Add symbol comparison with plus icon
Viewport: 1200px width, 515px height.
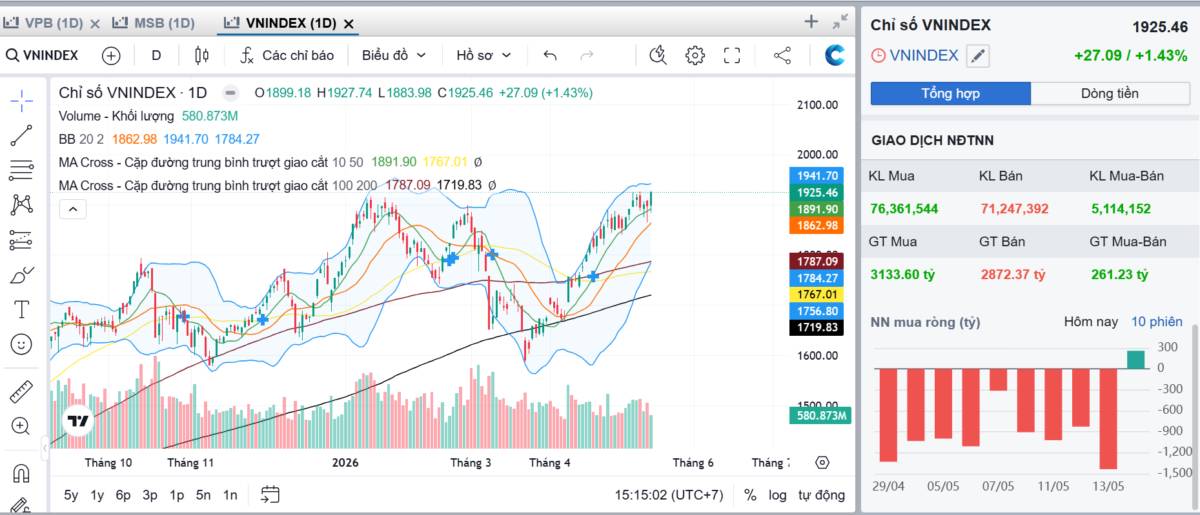tap(111, 56)
